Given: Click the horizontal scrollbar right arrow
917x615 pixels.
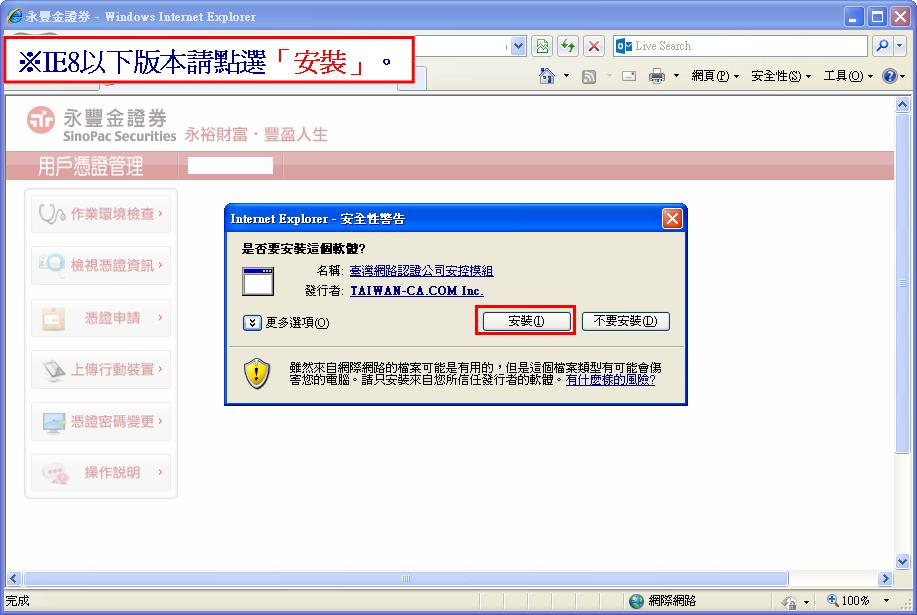Looking at the screenshot, I should pyautogui.click(x=885, y=579).
